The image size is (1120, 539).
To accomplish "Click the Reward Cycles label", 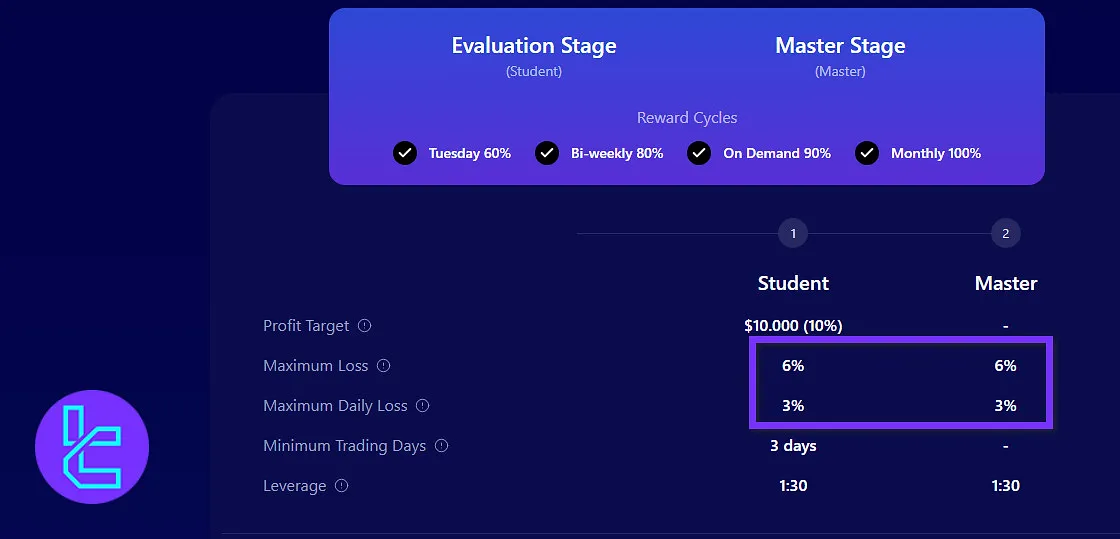I will [687, 118].
